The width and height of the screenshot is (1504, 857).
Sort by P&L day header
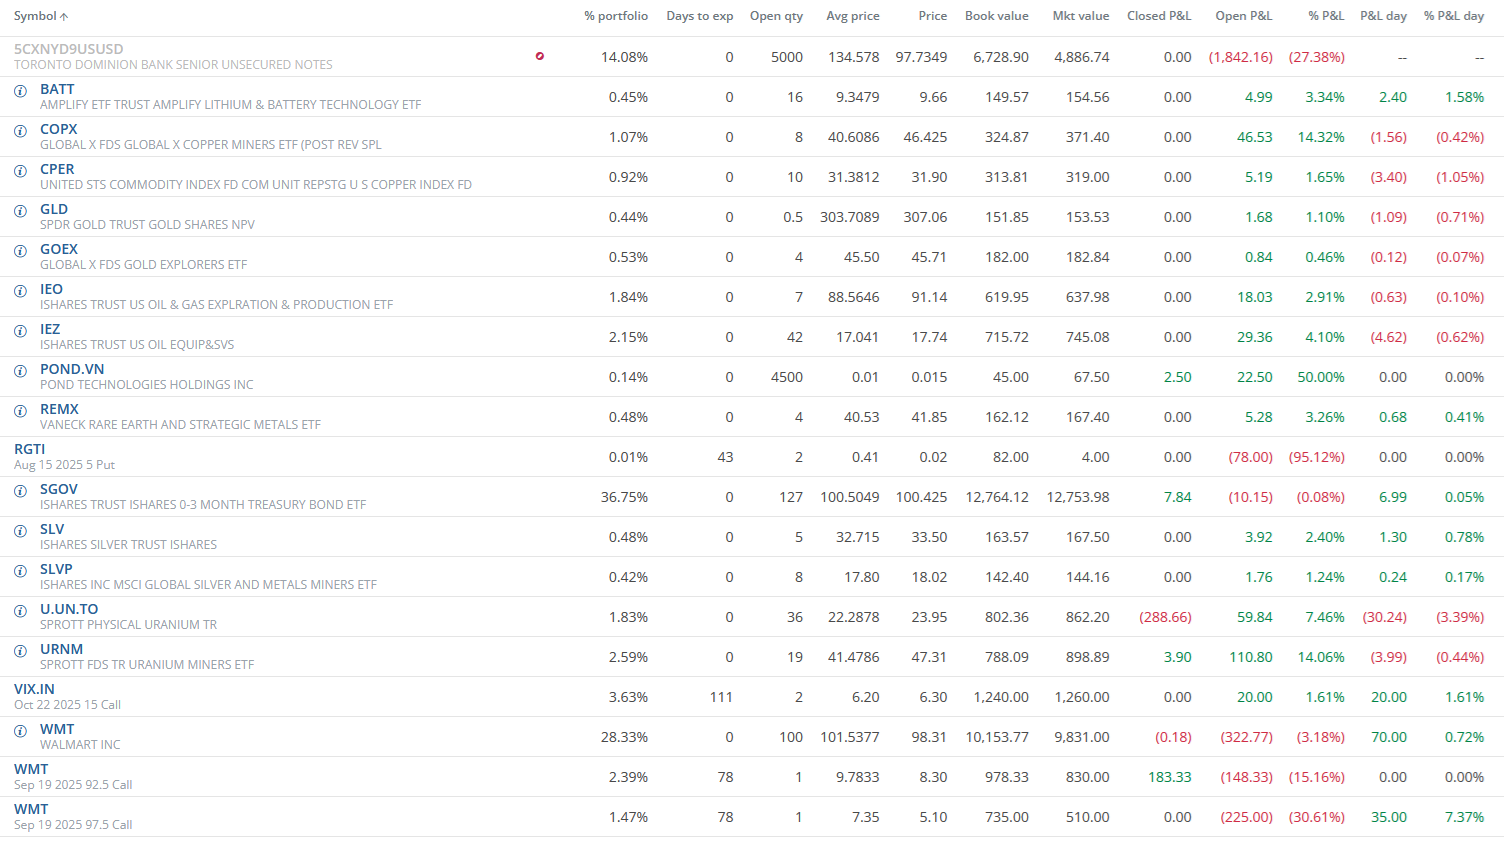point(1383,16)
